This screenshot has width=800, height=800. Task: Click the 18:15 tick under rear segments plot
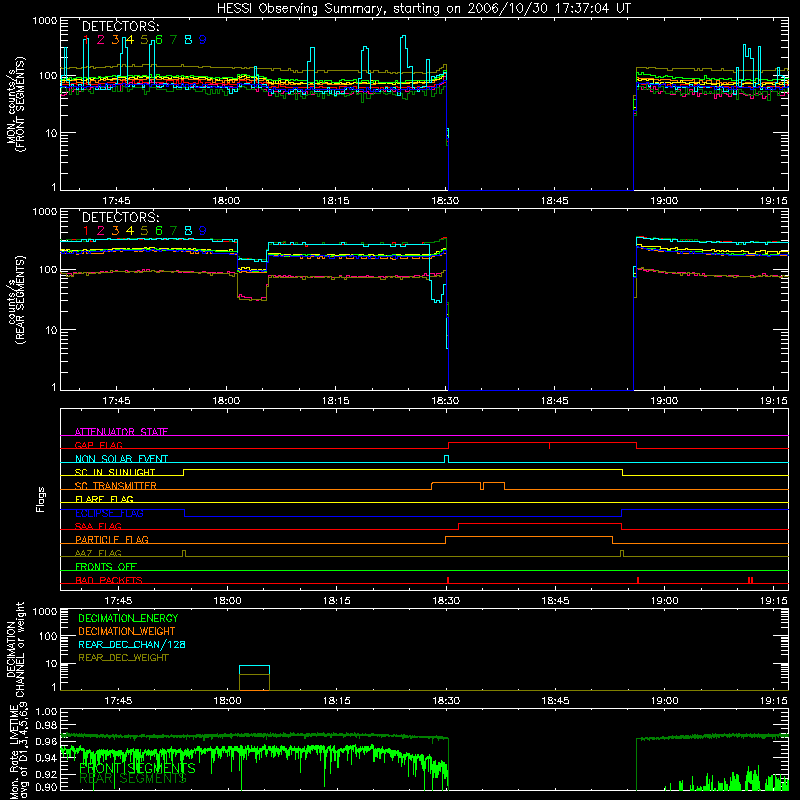pos(336,401)
